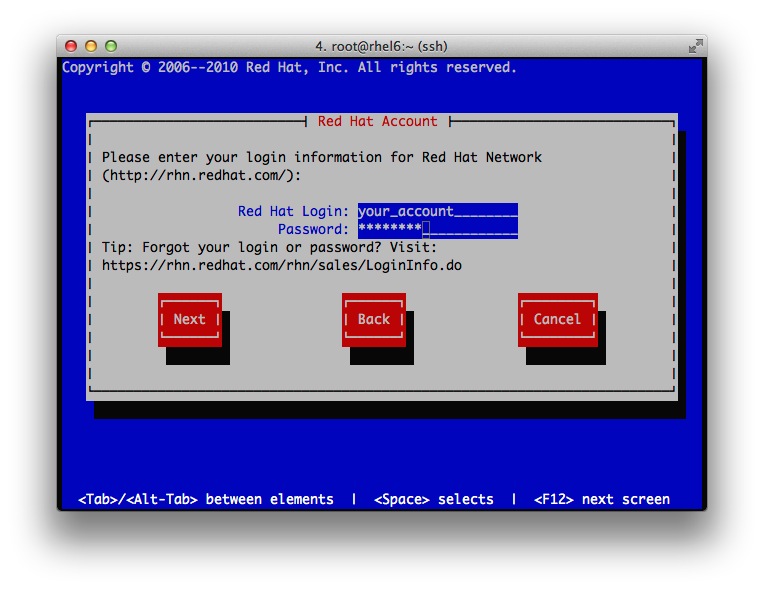Viewport: 764px width, 590px height.
Task: Click the <Space> selects hint
Action: (434, 499)
